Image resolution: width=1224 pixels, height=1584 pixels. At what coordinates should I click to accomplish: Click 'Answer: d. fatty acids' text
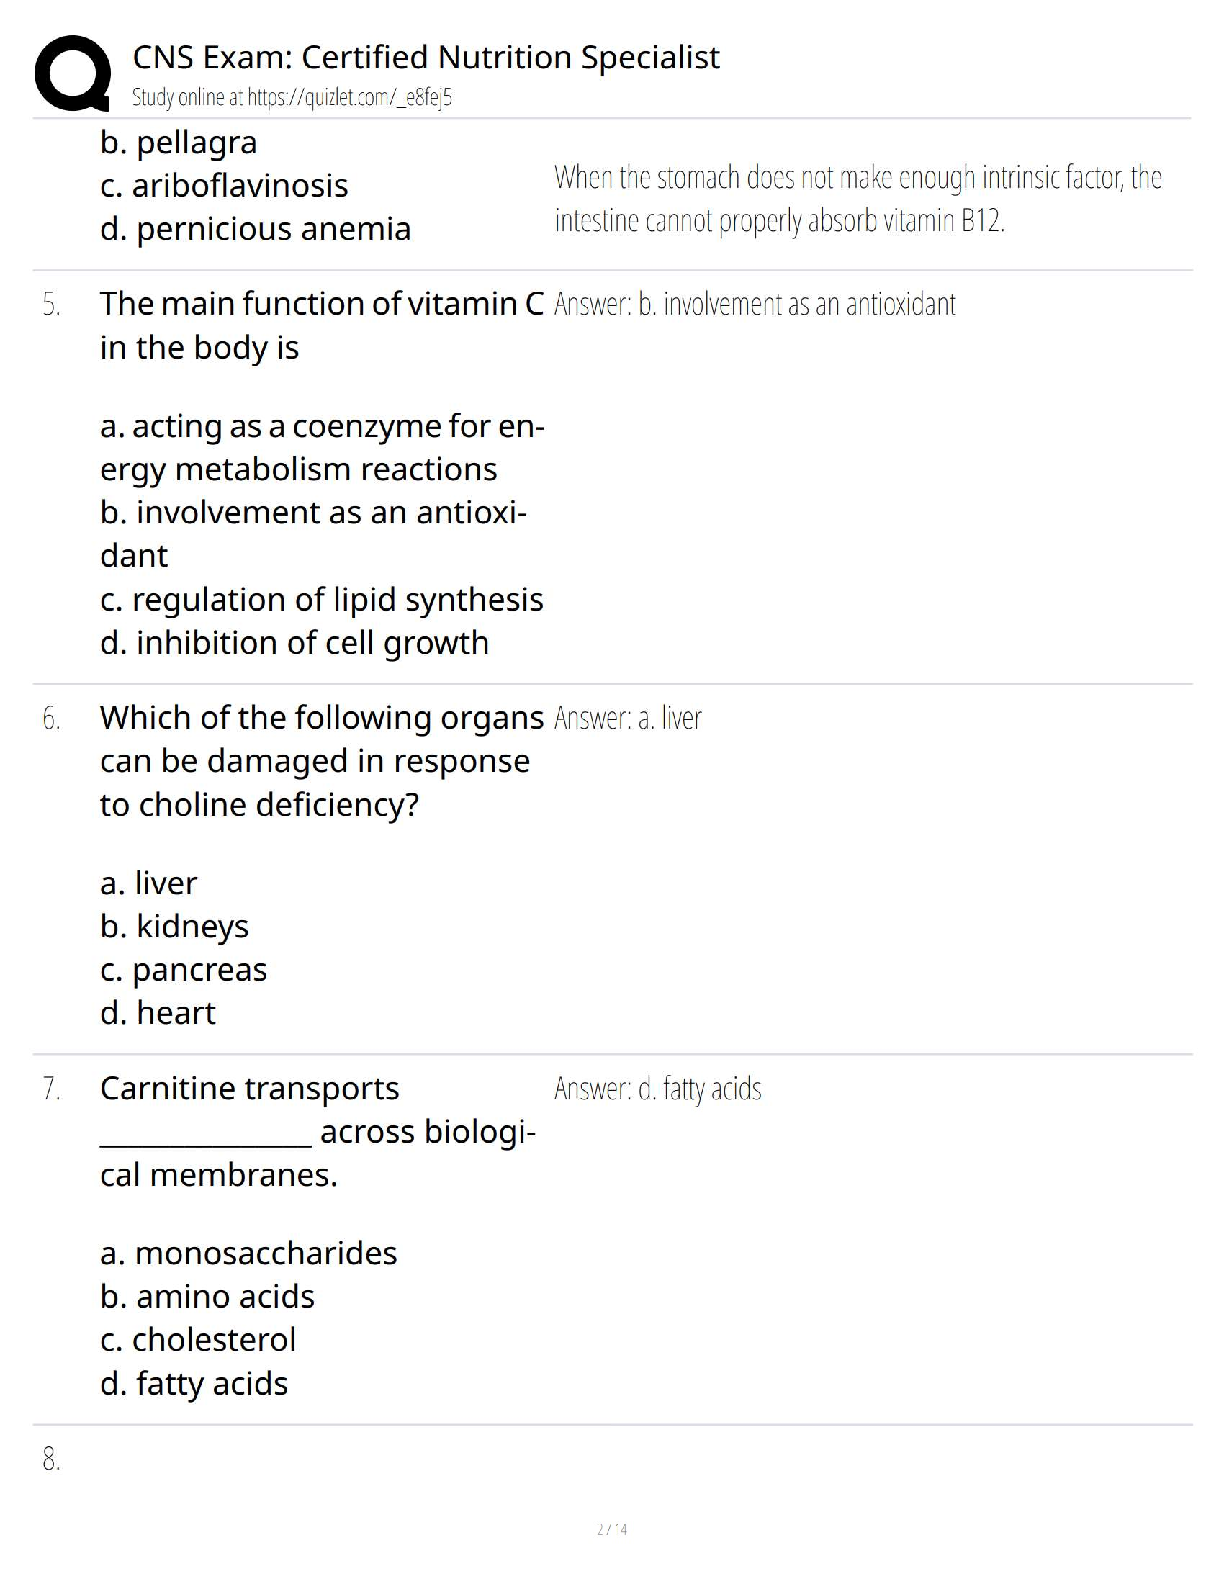658,1088
